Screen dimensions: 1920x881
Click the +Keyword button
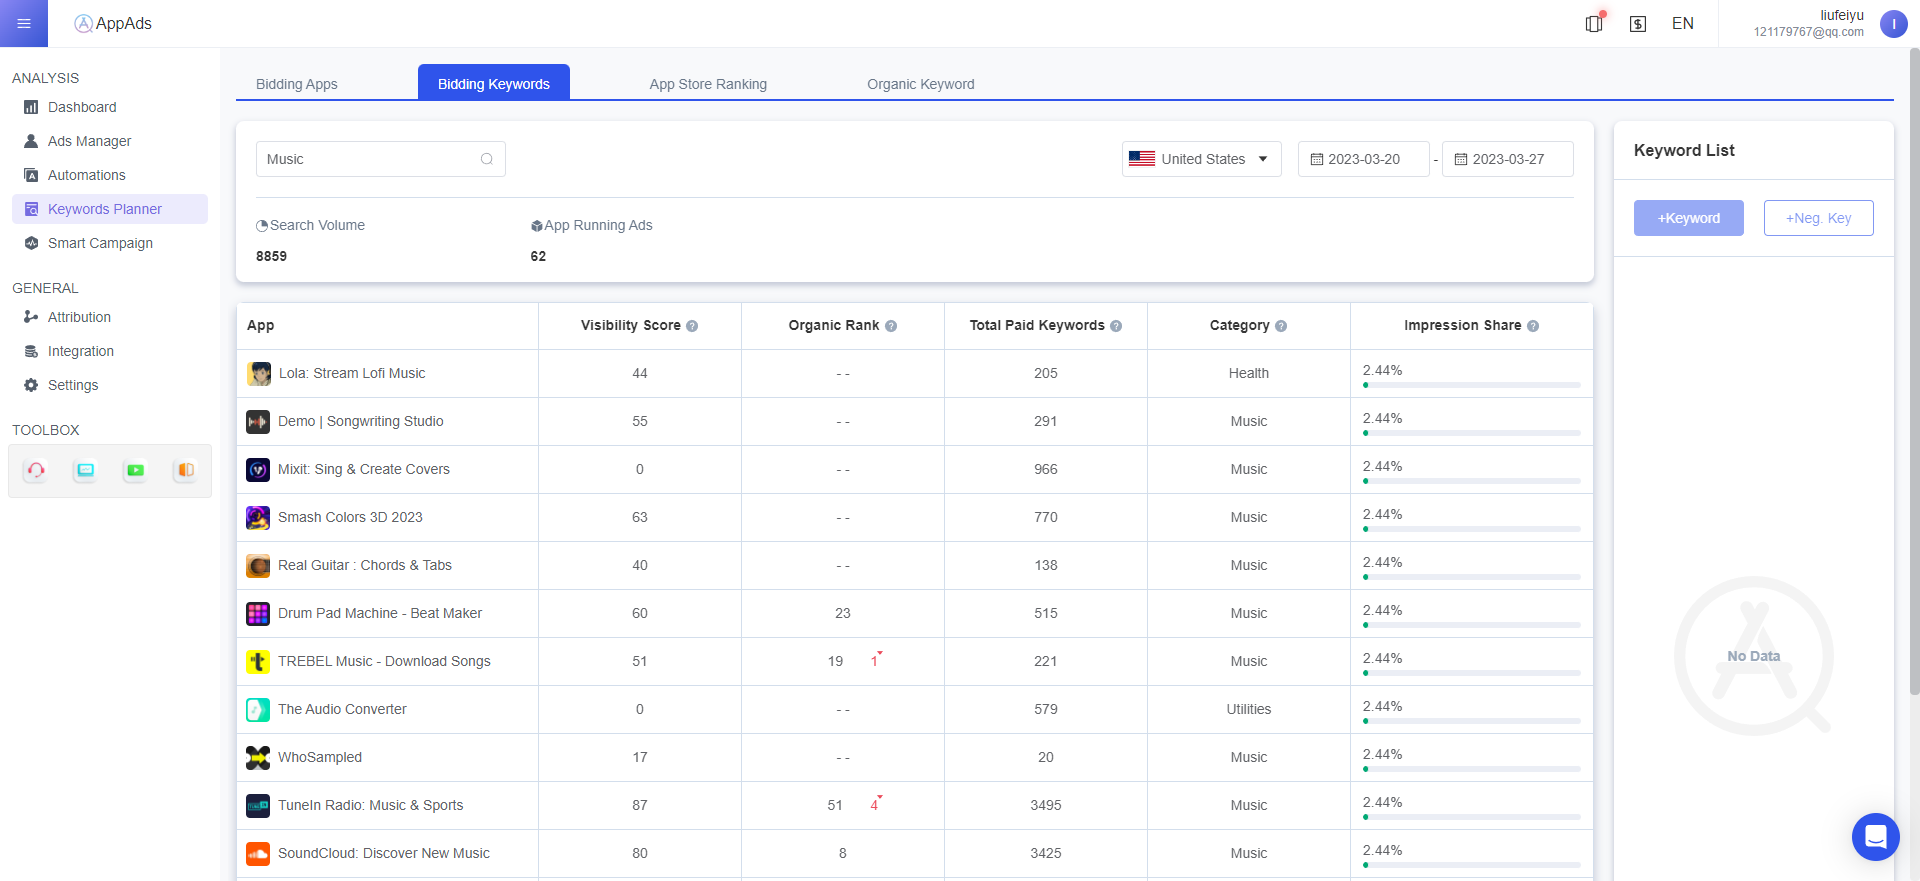pos(1688,218)
